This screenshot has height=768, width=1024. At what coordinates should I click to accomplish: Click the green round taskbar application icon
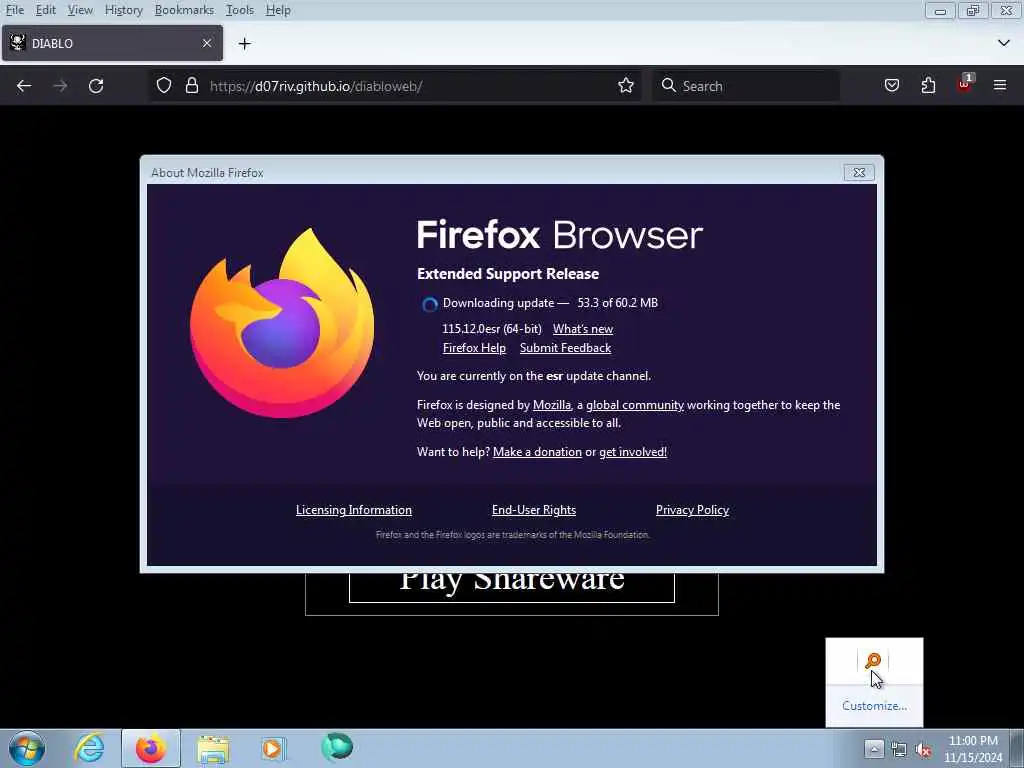click(x=337, y=747)
